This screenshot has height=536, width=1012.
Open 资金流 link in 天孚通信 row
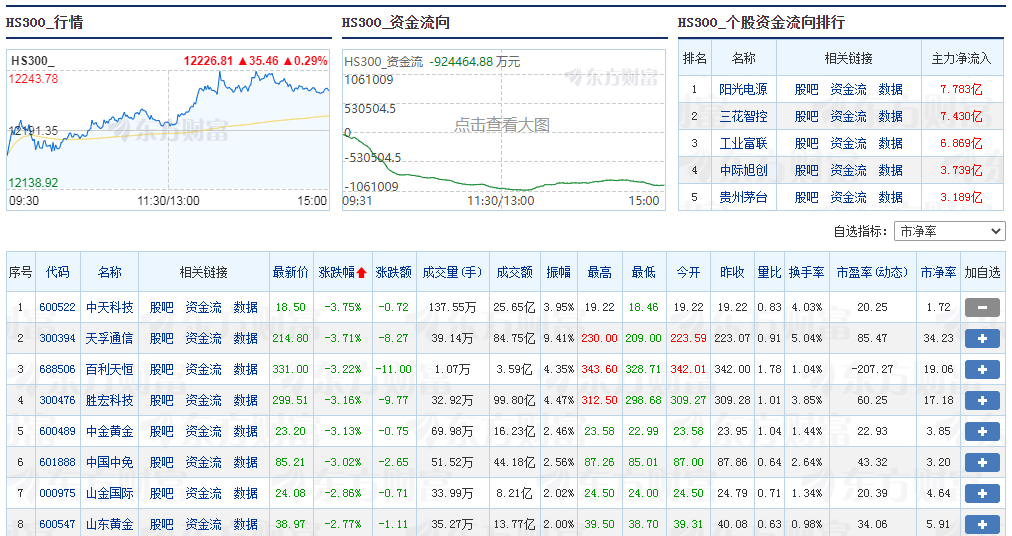point(203,338)
